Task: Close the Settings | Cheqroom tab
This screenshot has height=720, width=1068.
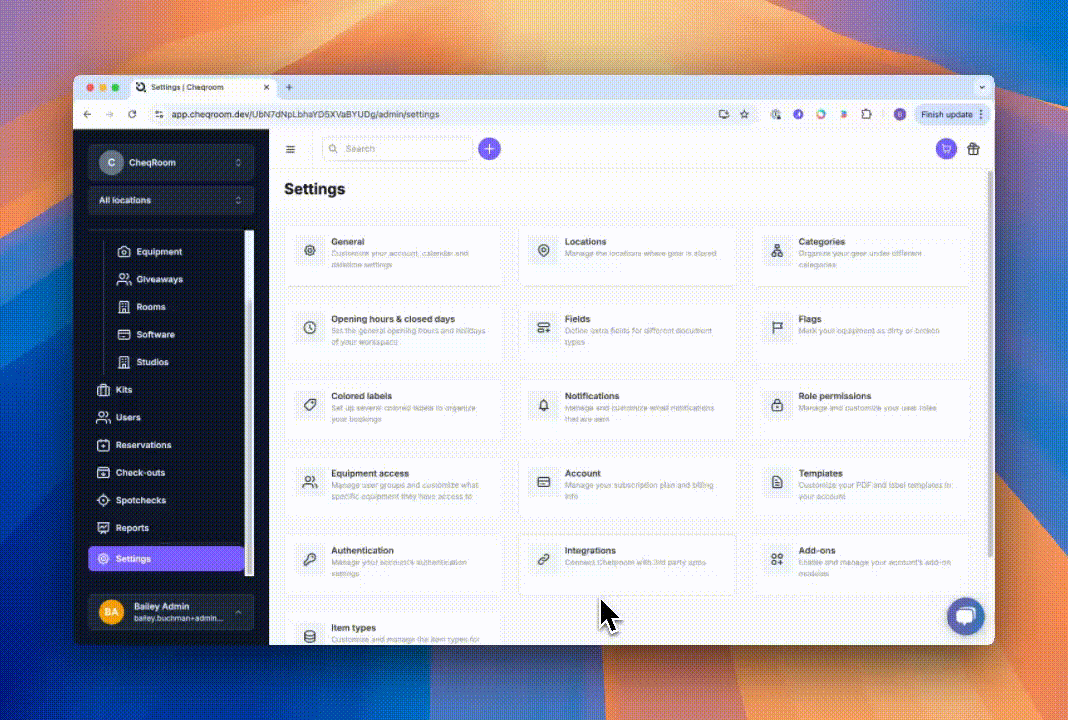Action: pos(266,87)
